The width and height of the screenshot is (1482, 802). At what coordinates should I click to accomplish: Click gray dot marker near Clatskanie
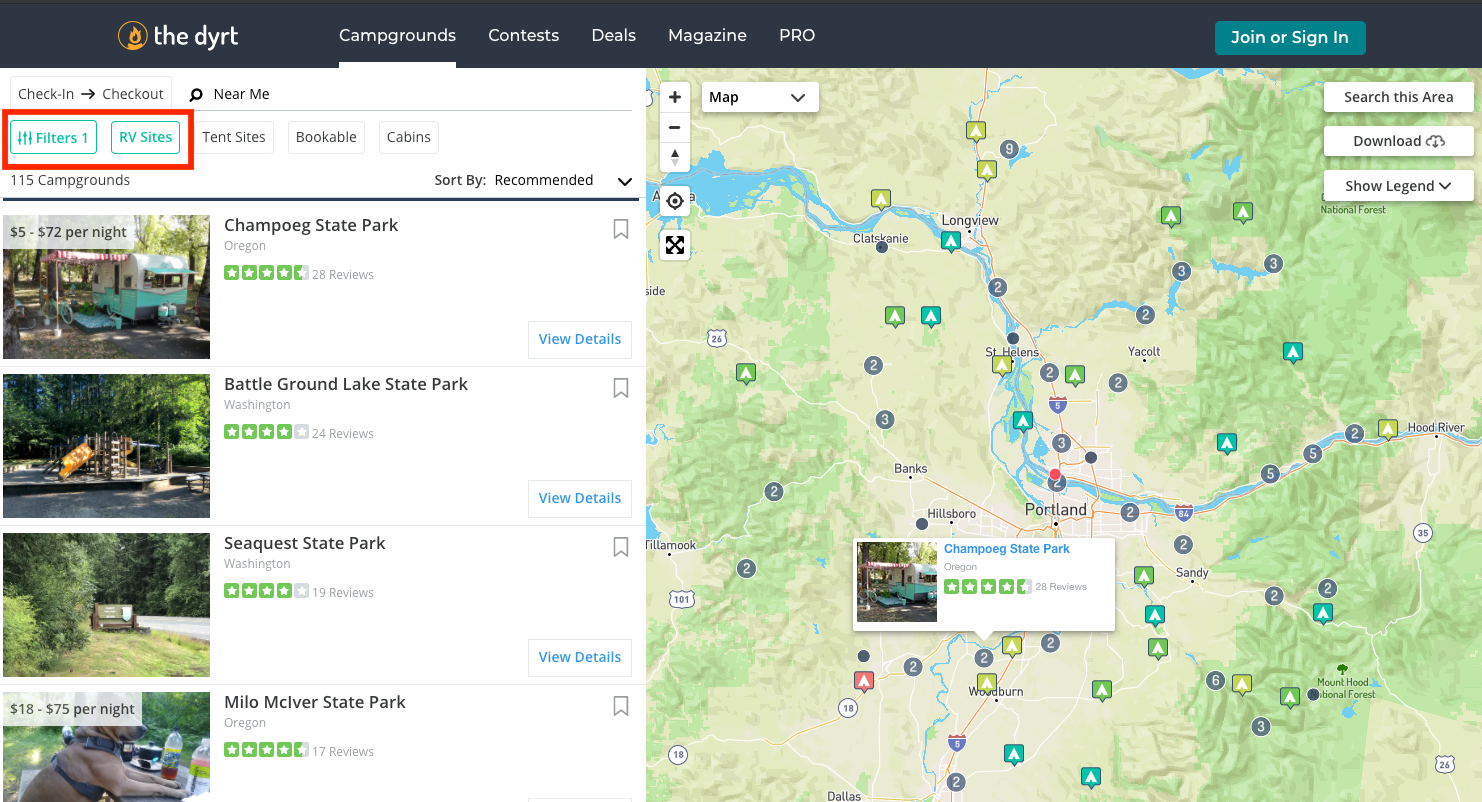pos(881,246)
